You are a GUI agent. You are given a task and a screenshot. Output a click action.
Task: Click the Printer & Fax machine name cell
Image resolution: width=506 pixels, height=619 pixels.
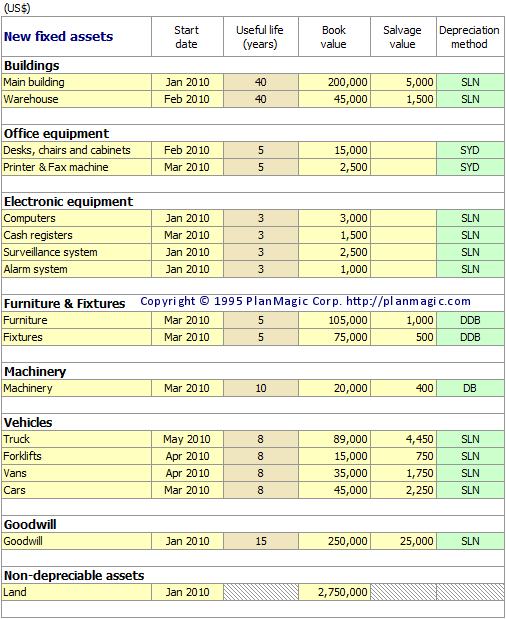[x=77, y=167]
